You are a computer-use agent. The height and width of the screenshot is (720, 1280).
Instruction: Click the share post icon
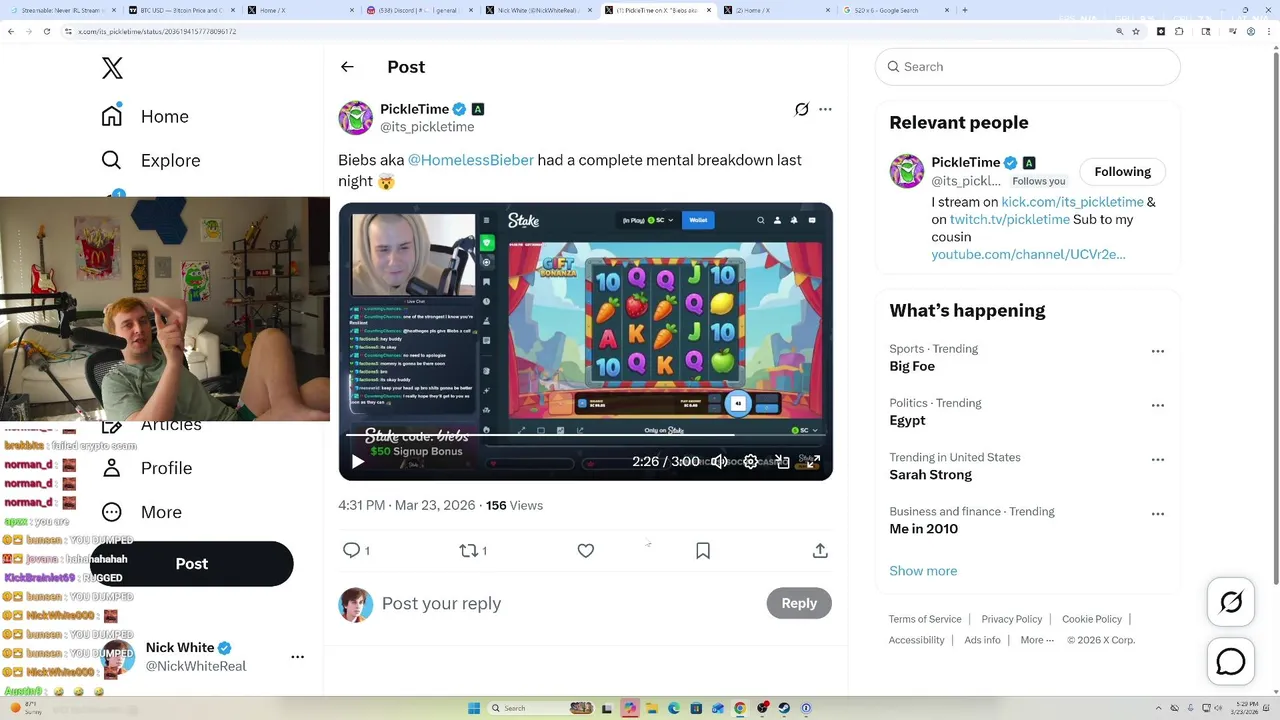pos(820,550)
